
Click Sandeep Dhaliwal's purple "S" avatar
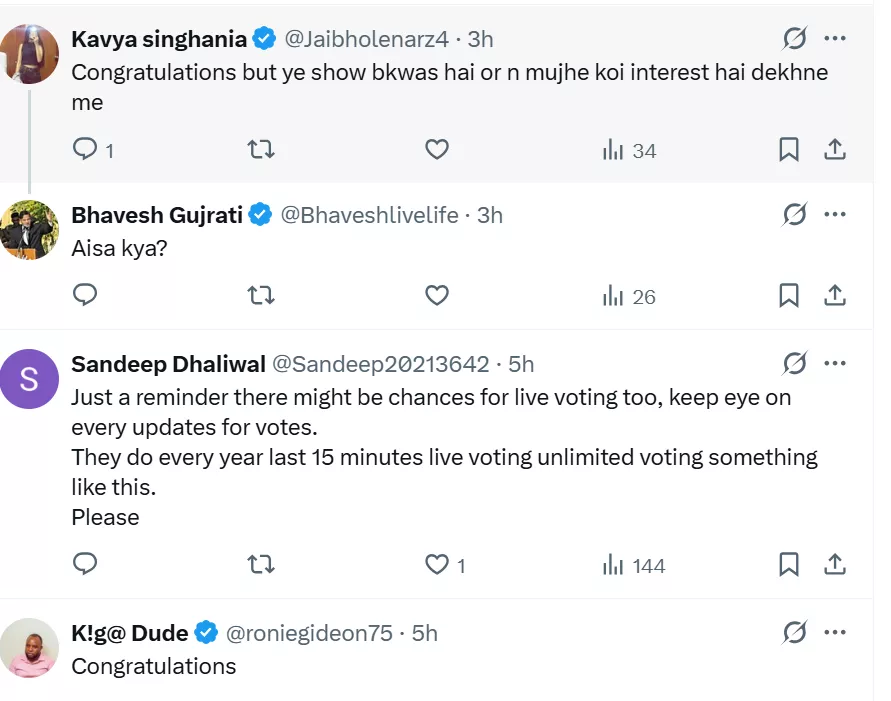pyautogui.click(x=29, y=379)
